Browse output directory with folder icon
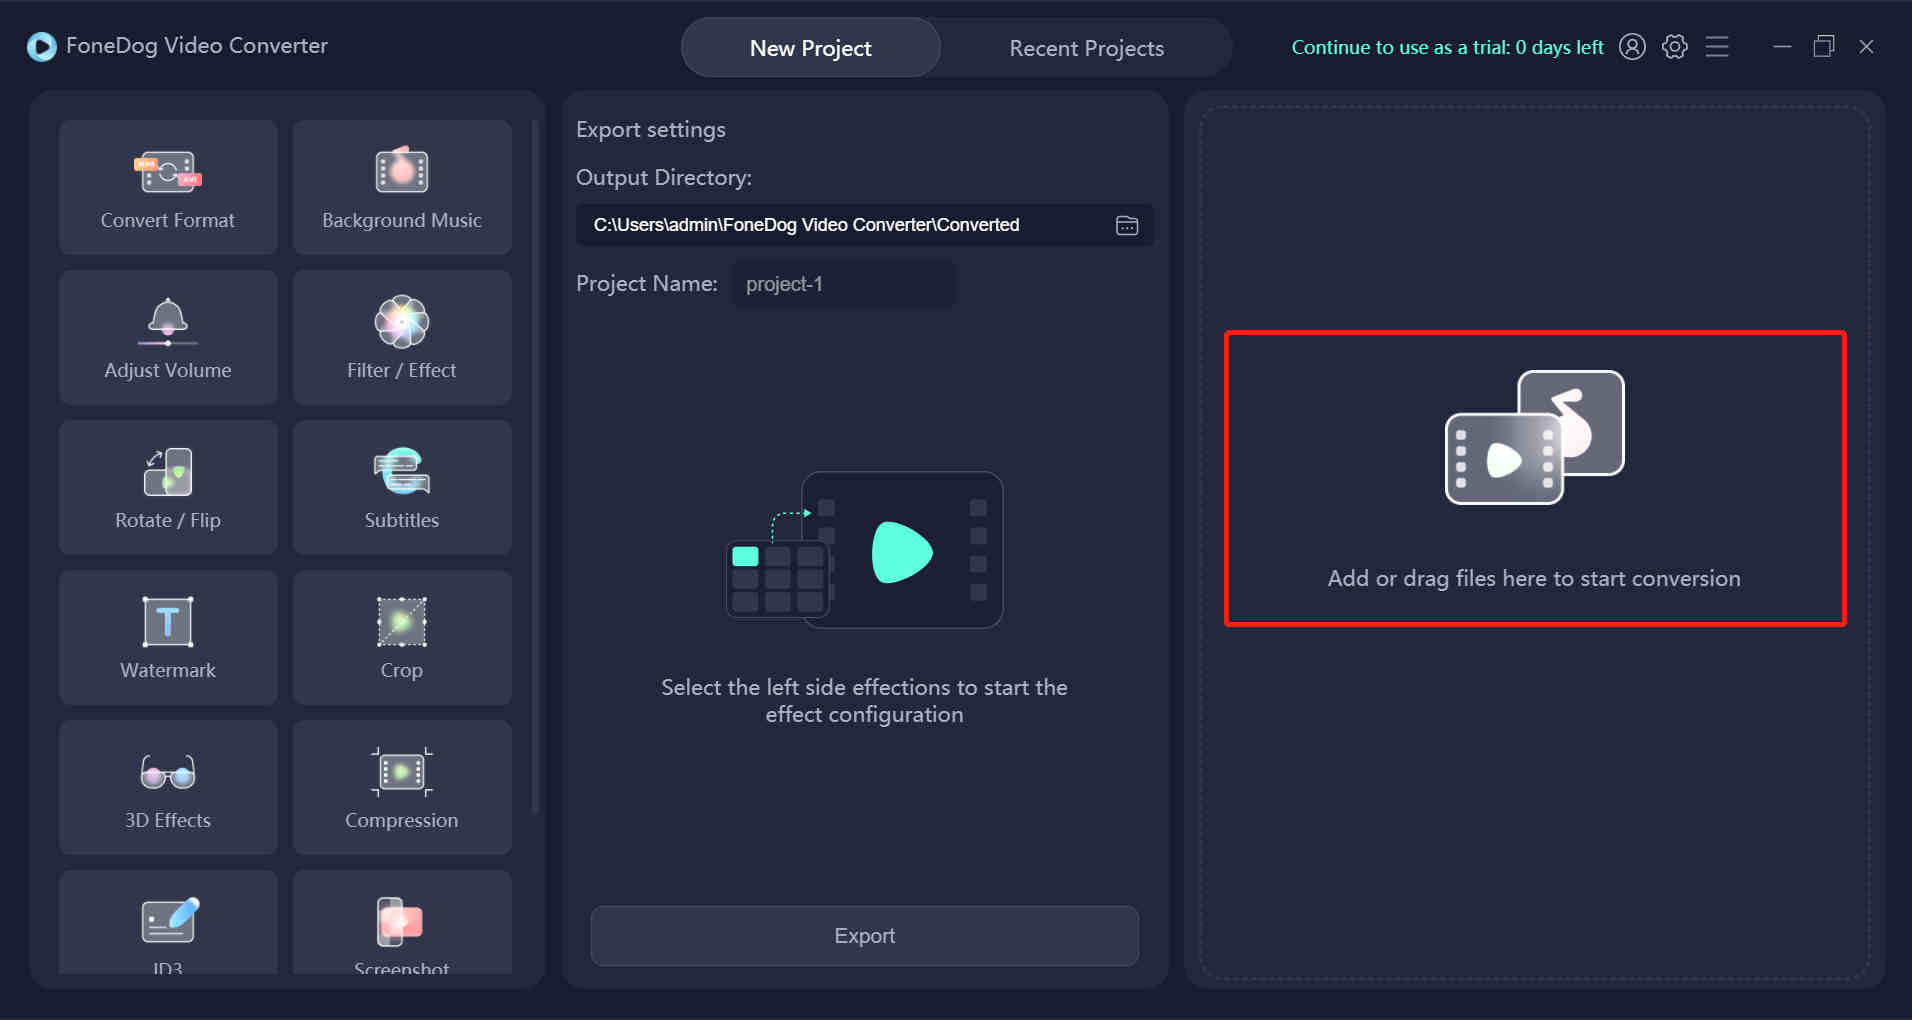Viewport: 1912px width, 1020px height. point(1127,225)
